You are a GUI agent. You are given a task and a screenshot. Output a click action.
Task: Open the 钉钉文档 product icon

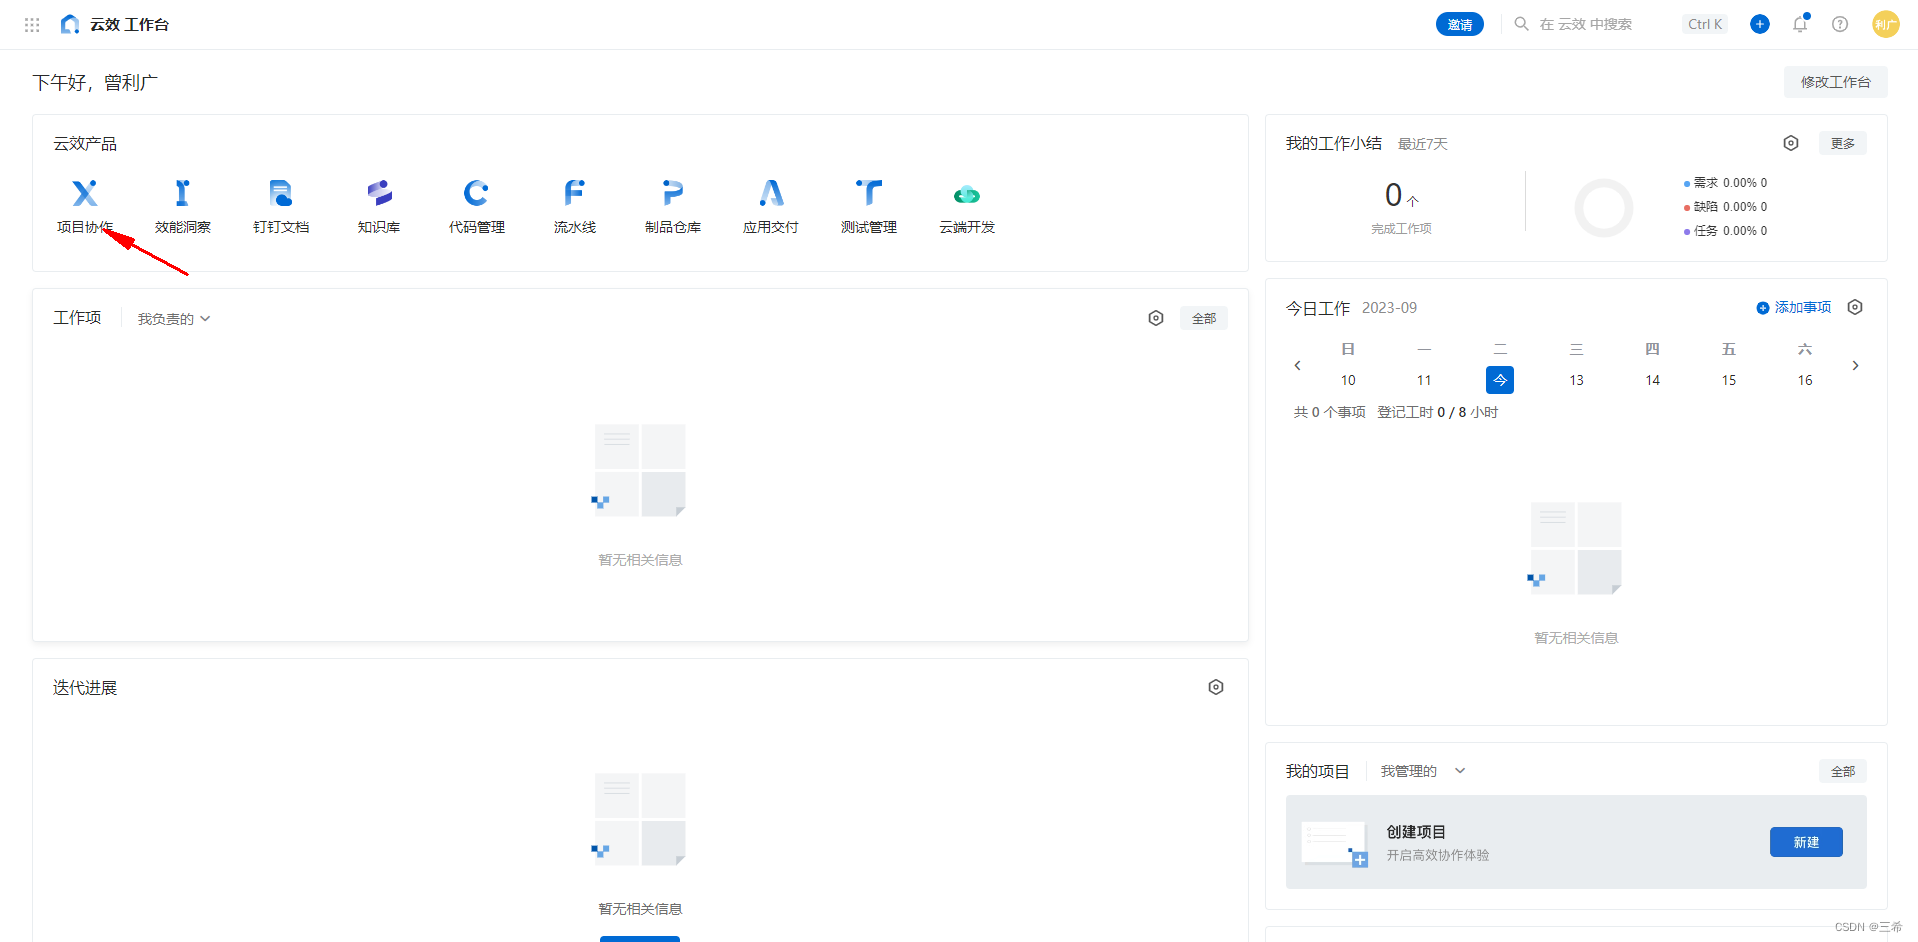(281, 193)
